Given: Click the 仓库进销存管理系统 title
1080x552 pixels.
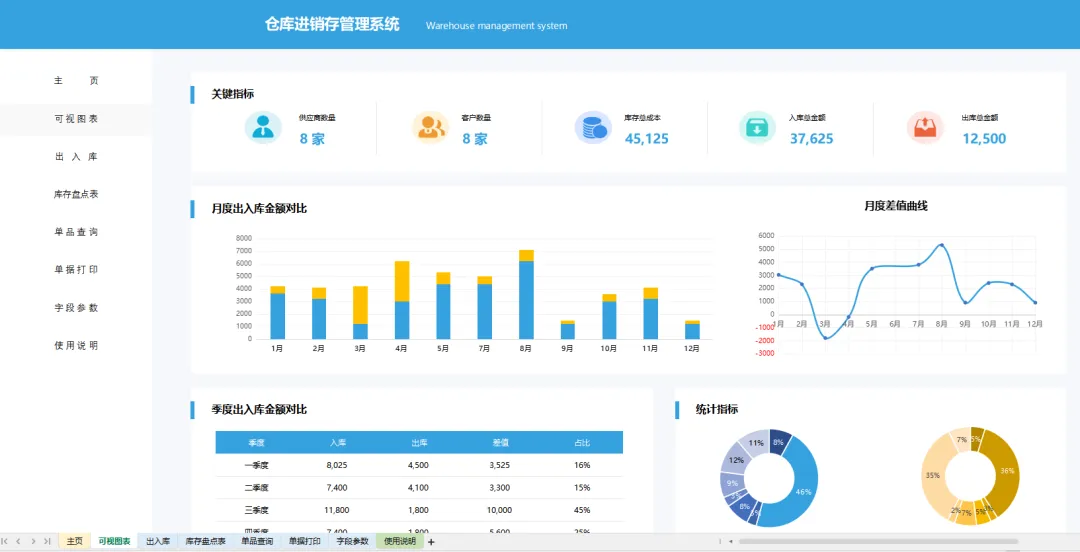Looking at the screenshot, I should [332, 25].
